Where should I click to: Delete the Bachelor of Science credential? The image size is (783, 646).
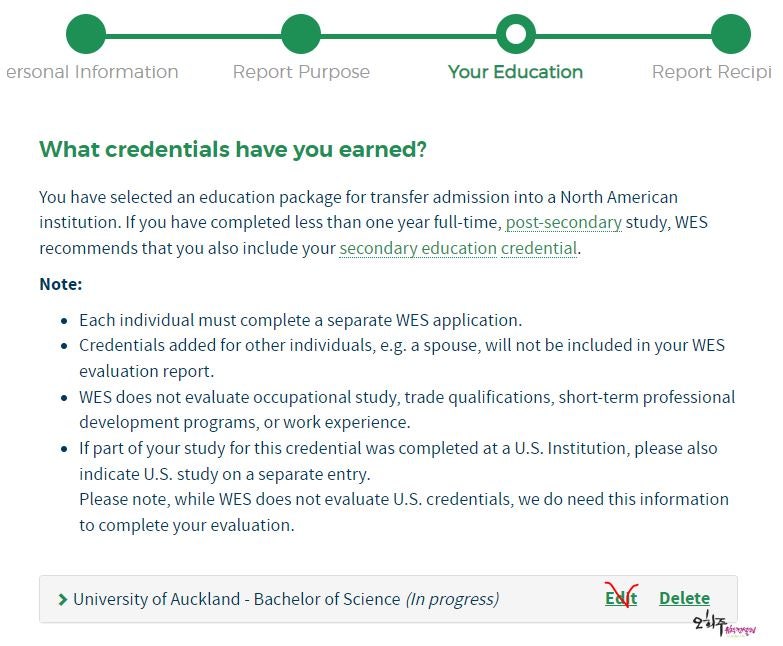[x=684, y=598]
